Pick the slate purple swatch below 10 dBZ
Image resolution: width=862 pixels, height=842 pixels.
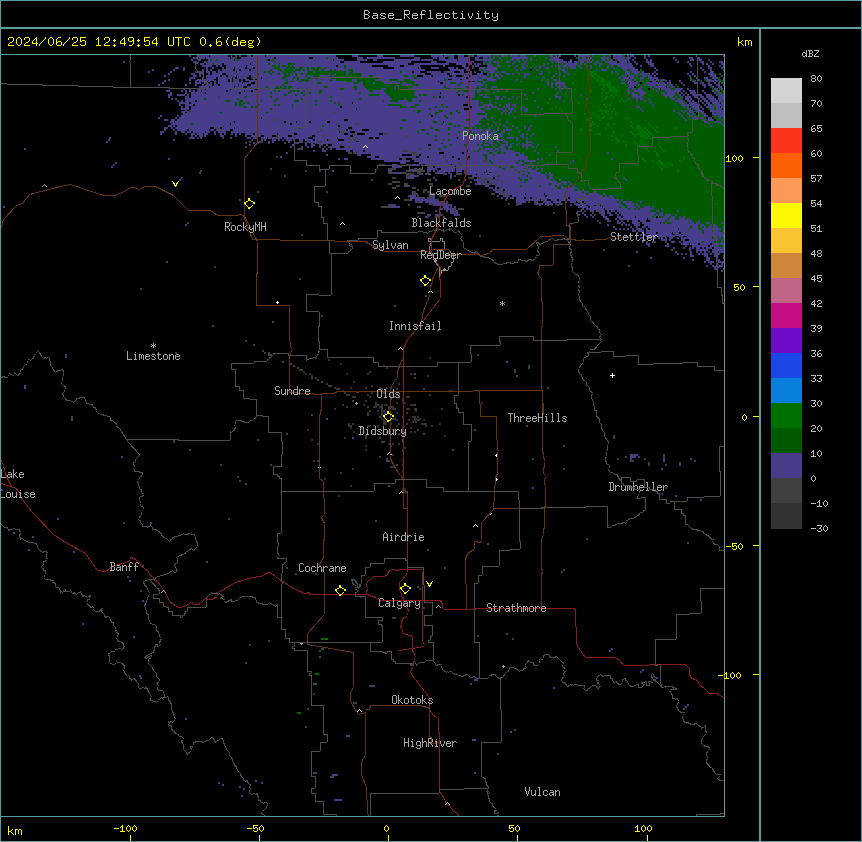click(x=786, y=466)
